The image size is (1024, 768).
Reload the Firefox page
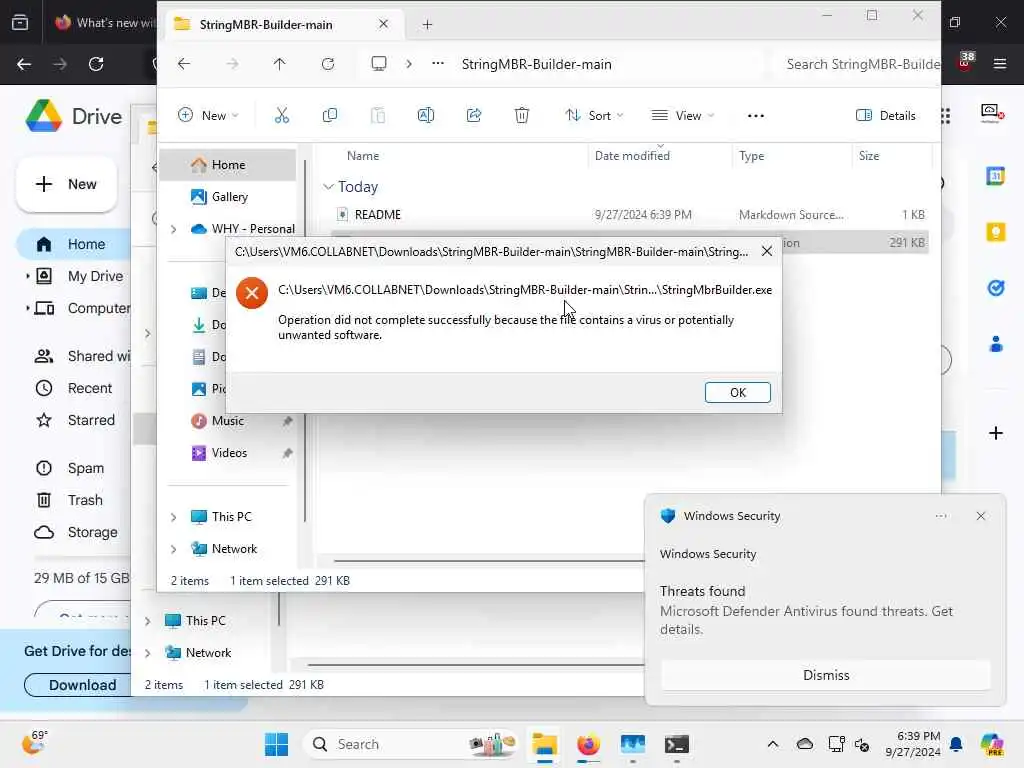coord(96,64)
